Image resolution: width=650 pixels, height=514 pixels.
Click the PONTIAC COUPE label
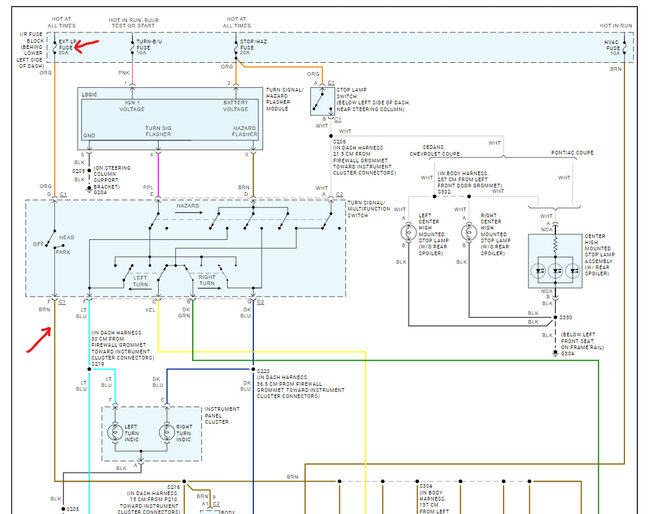572,153
